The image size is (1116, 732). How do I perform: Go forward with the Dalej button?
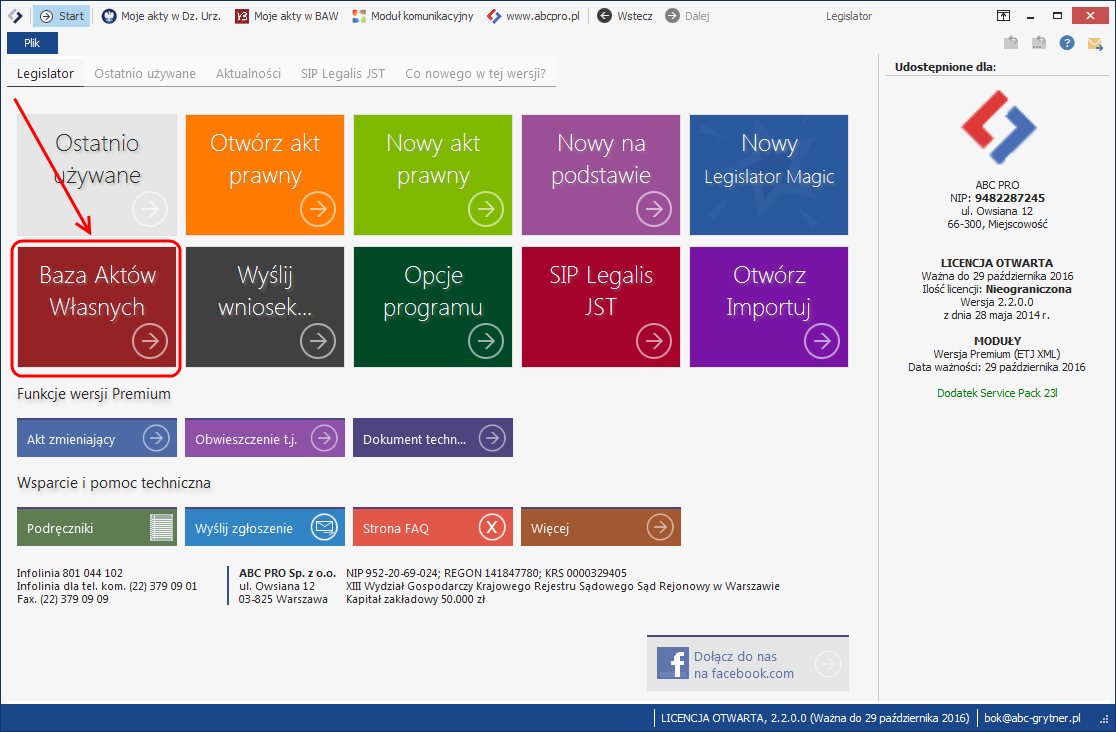pyautogui.click(x=688, y=16)
